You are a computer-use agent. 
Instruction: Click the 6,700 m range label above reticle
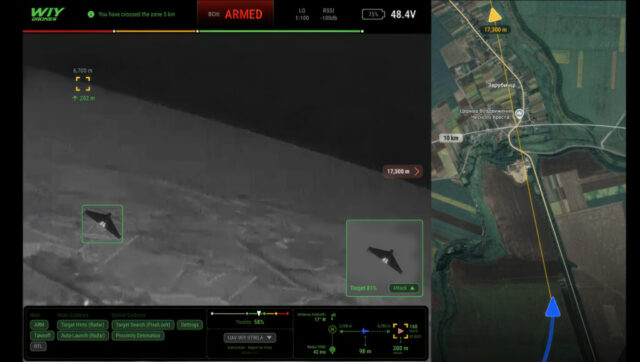83,71
